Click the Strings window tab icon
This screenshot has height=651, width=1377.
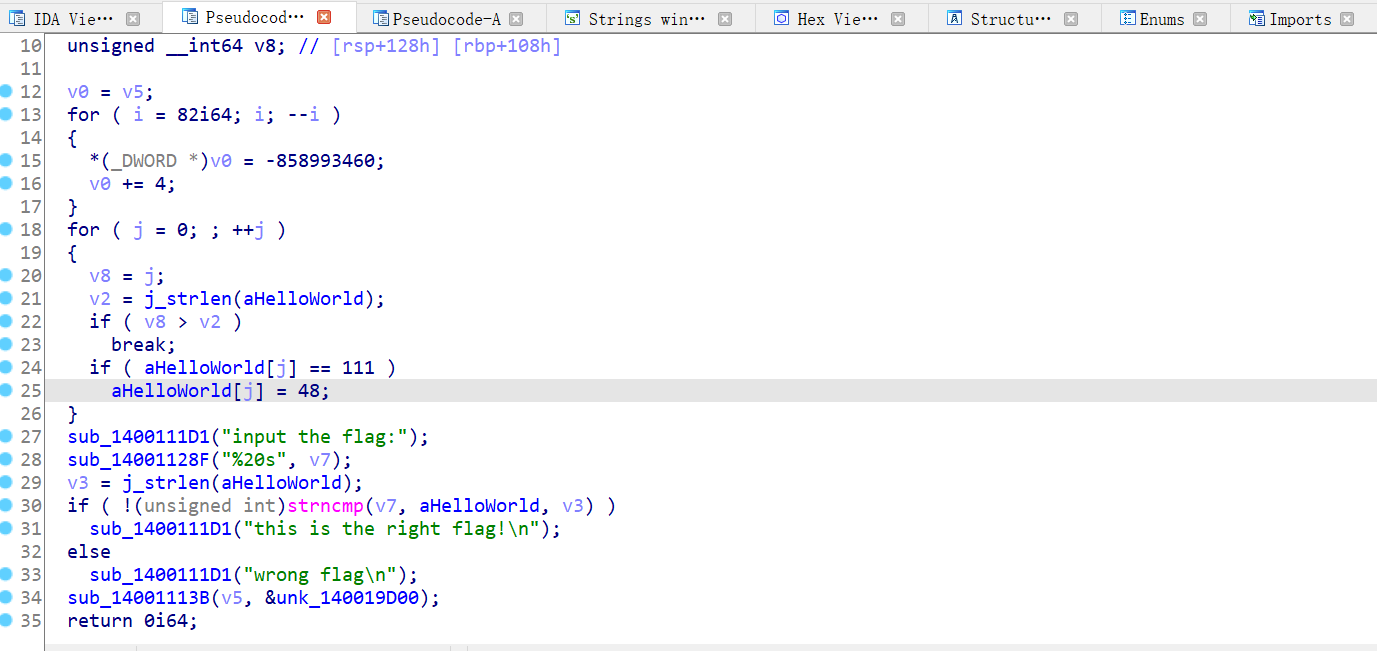[572, 19]
